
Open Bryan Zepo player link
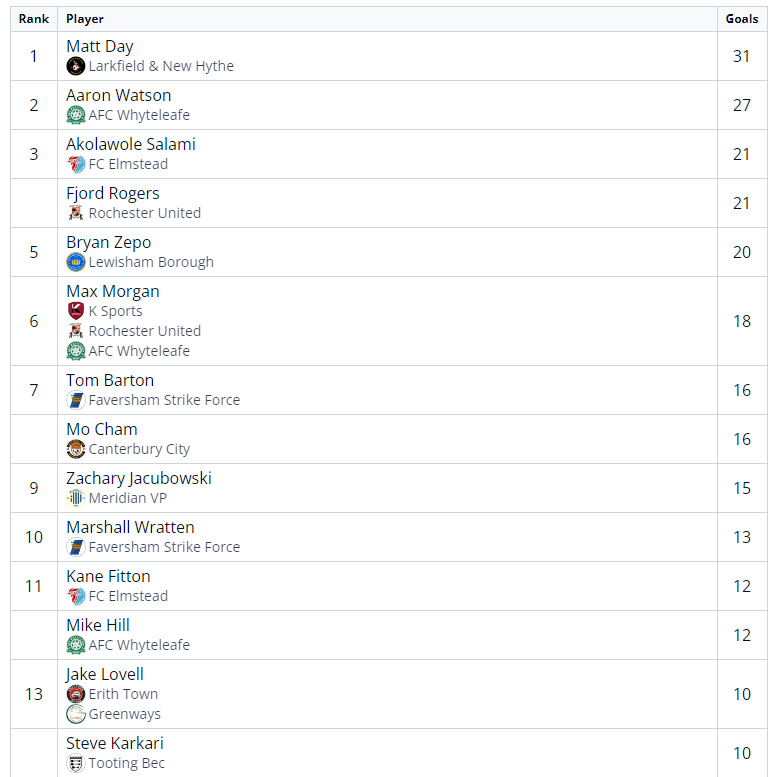point(107,242)
